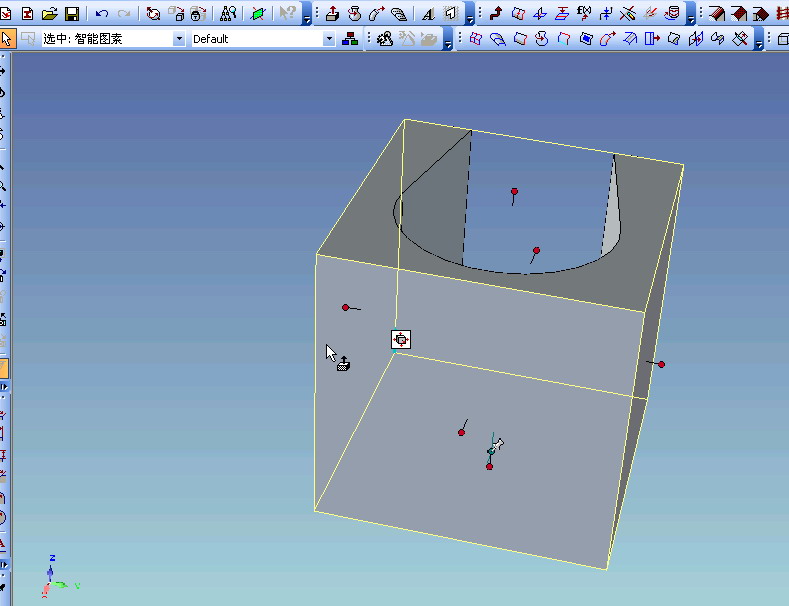Screen dimensions: 789x606
Task: Click the XYZ axis triad
Action: (x=59, y=577)
